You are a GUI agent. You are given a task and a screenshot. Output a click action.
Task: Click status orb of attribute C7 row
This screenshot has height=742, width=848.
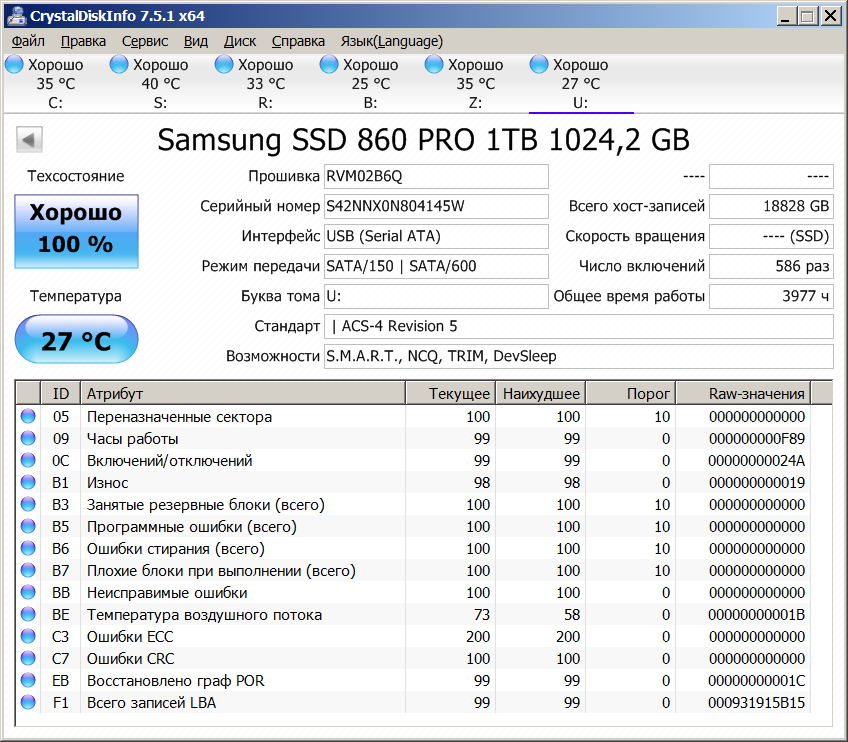[28, 658]
